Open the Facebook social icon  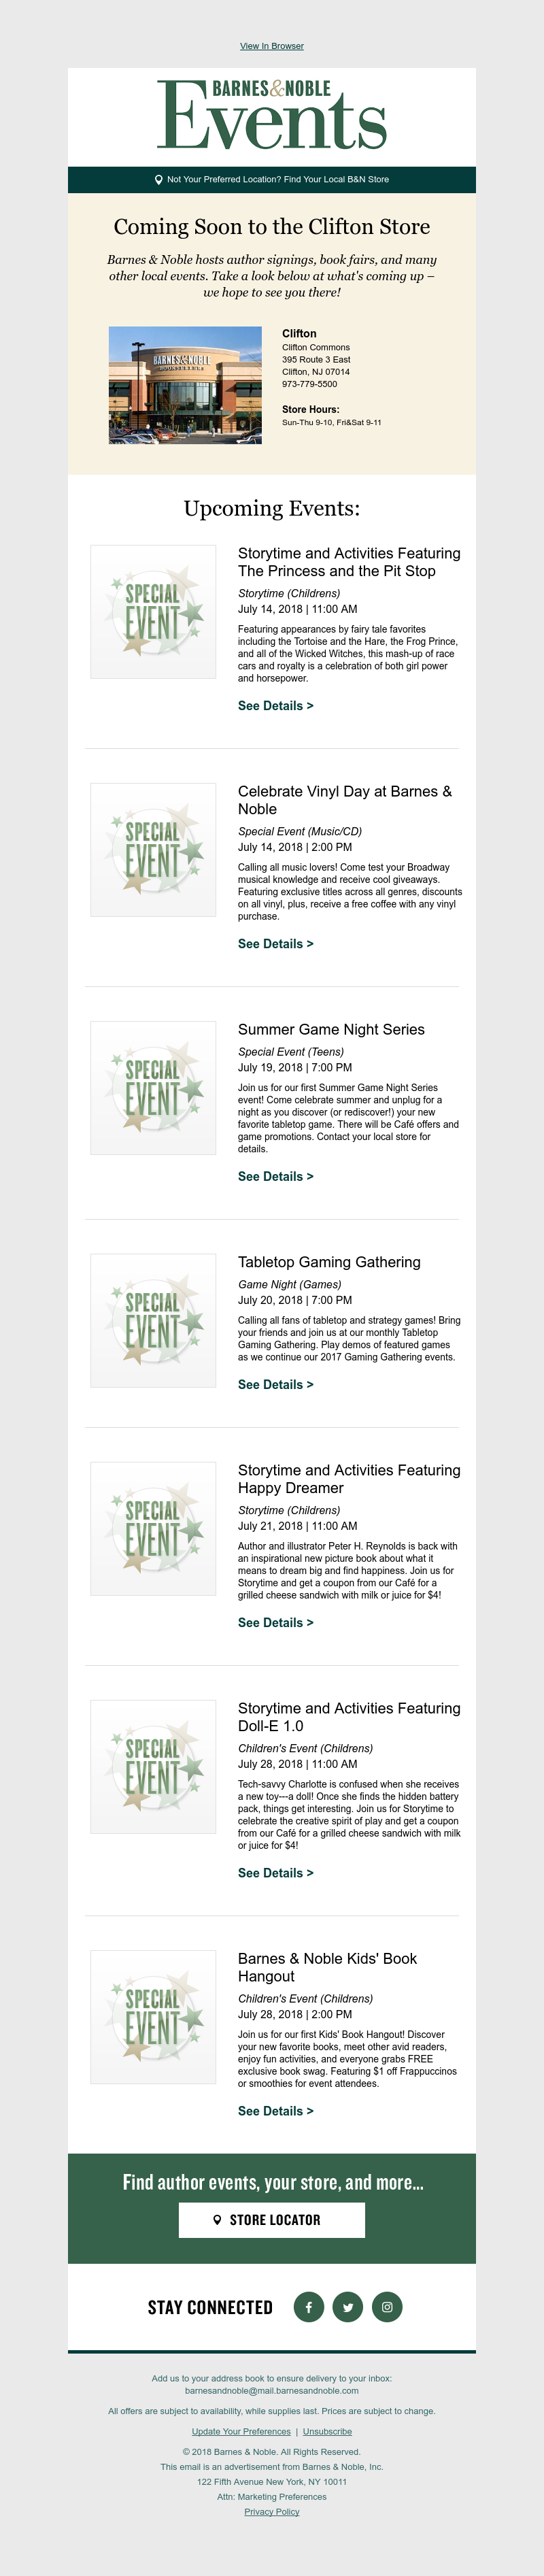[309, 2307]
